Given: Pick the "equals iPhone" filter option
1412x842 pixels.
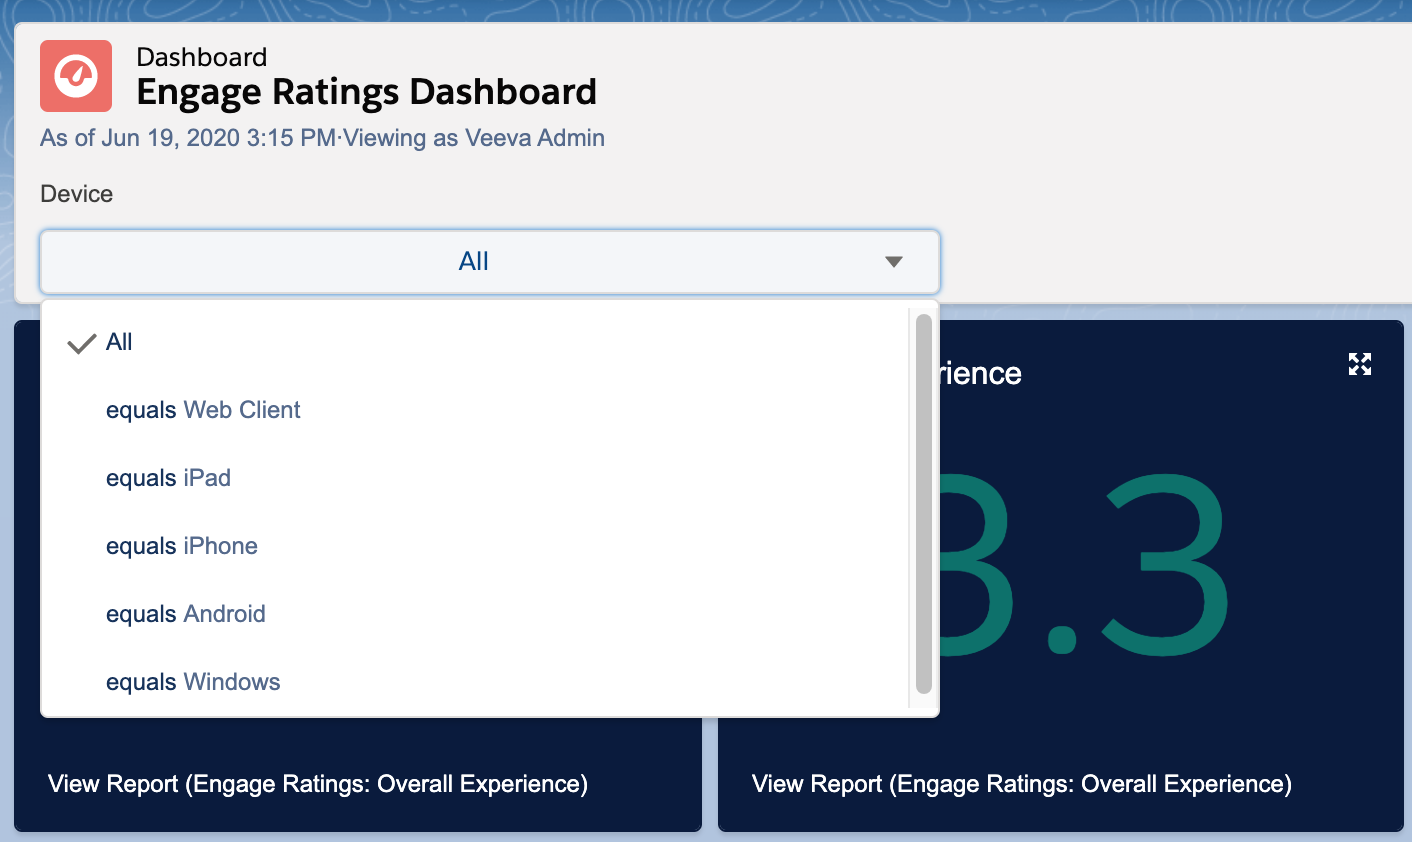Looking at the screenshot, I should pyautogui.click(x=182, y=546).
